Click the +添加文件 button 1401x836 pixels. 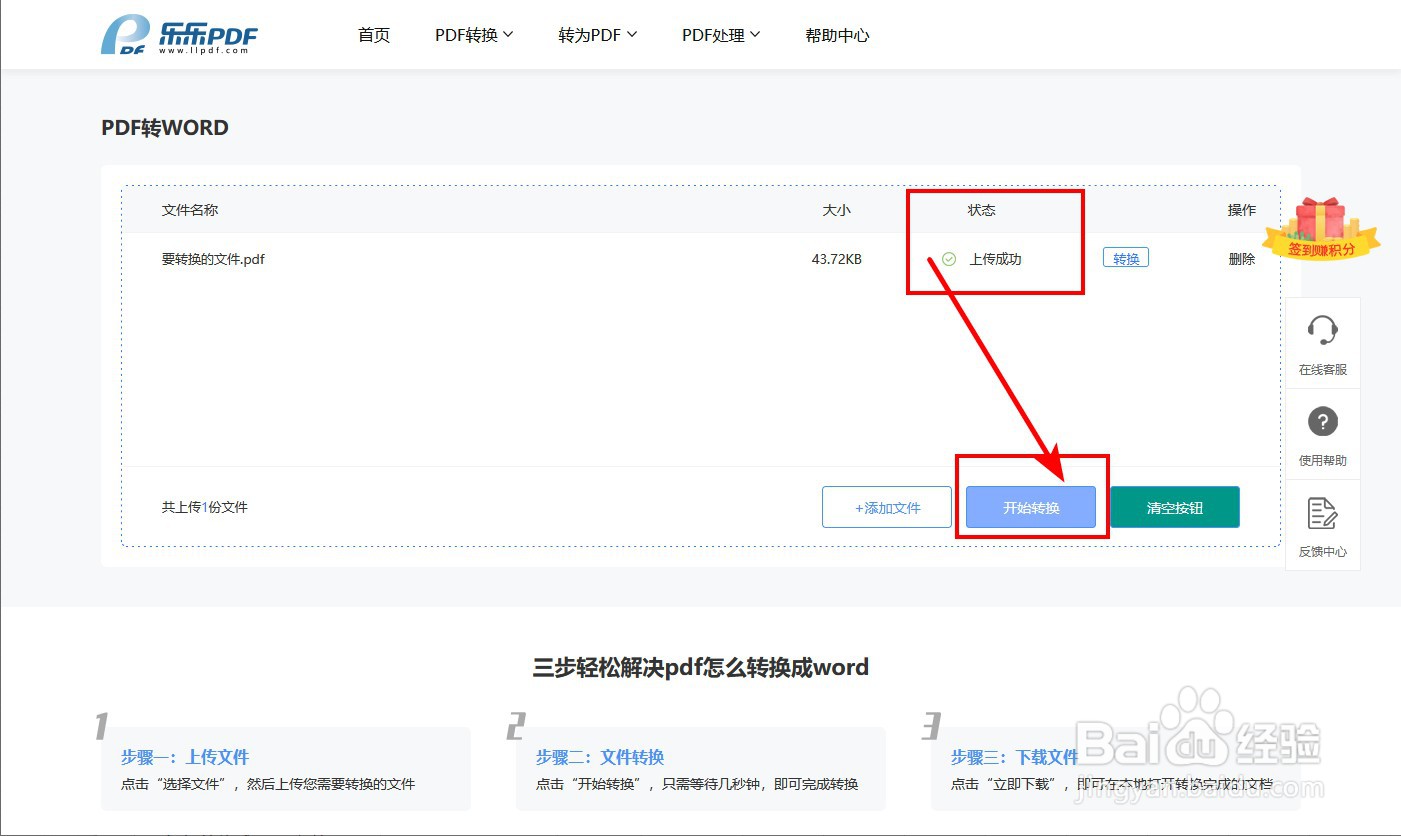pyautogui.click(x=886, y=507)
